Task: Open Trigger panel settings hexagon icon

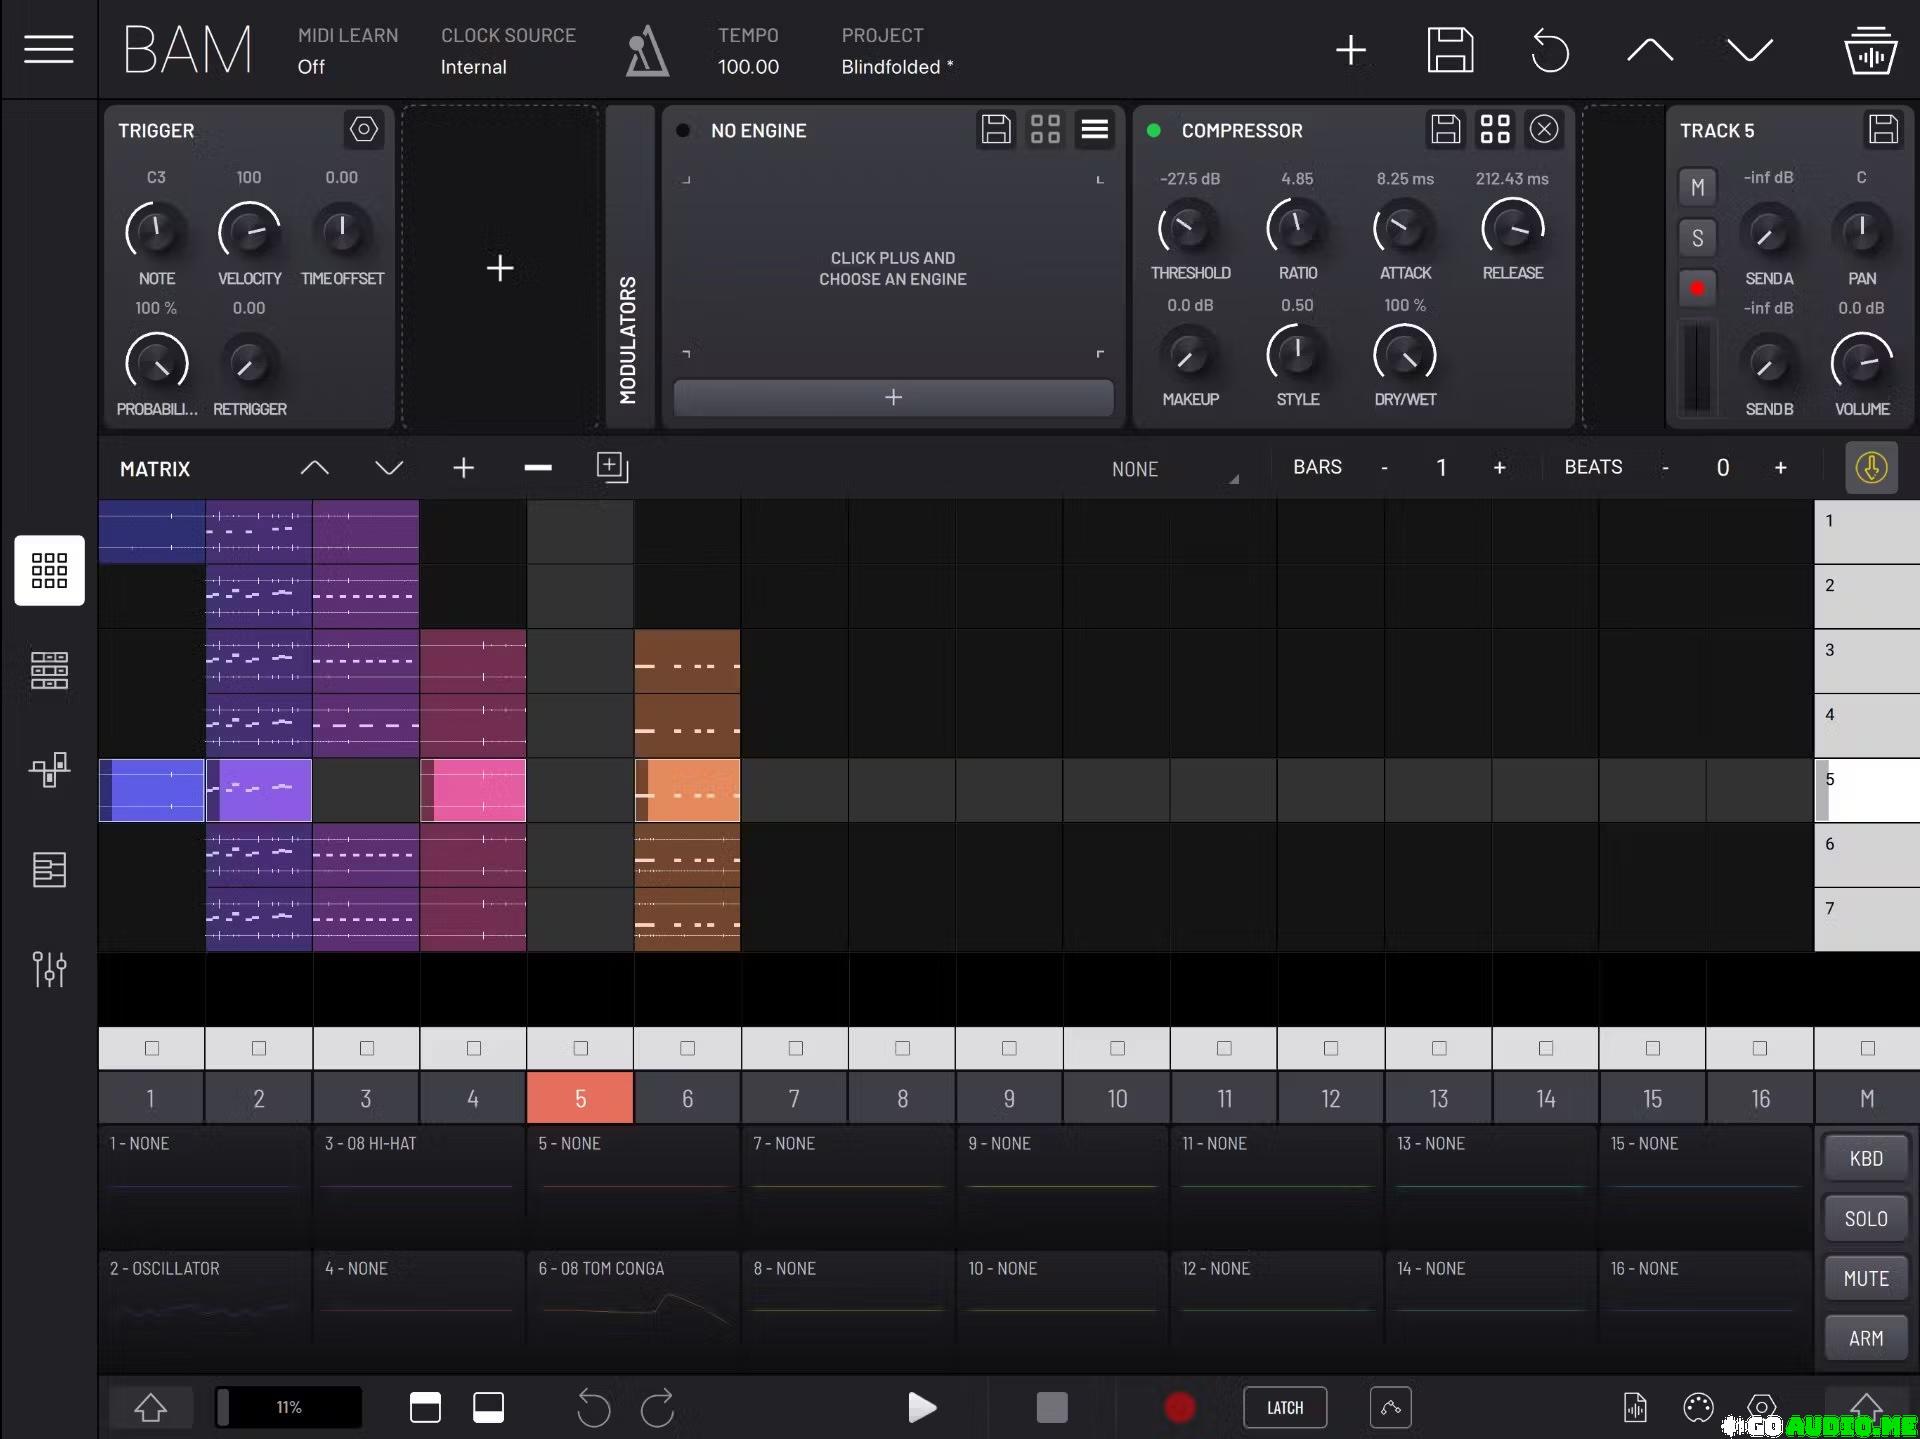Action: click(x=363, y=129)
